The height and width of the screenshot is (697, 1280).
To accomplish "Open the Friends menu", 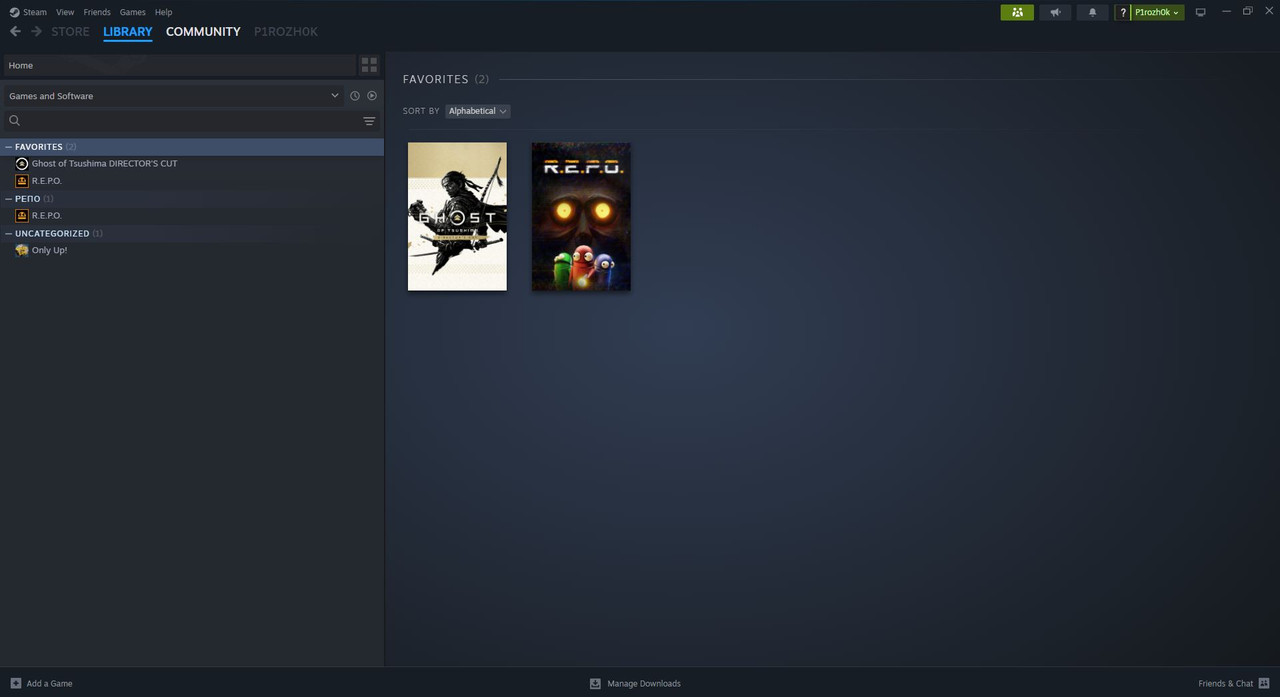I will pyautogui.click(x=97, y=12).
